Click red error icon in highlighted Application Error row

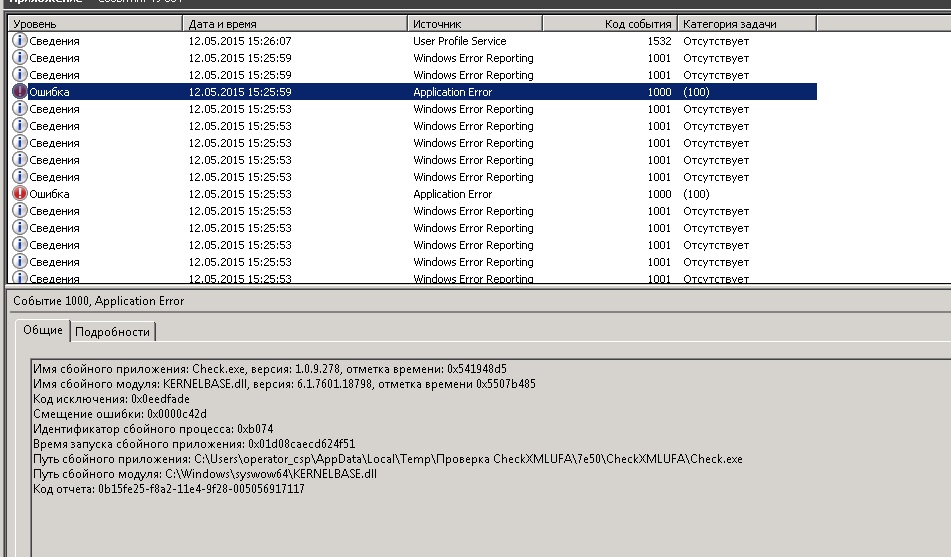tap(20, 92)
